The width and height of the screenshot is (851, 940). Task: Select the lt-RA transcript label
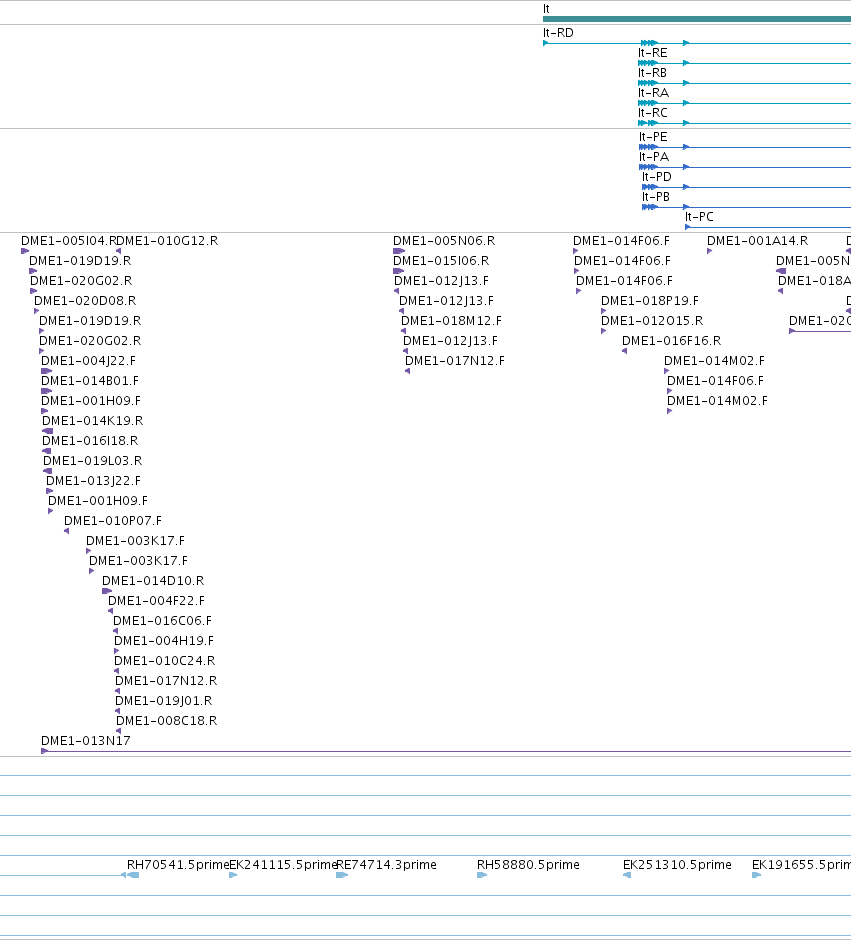coord(653,93)
